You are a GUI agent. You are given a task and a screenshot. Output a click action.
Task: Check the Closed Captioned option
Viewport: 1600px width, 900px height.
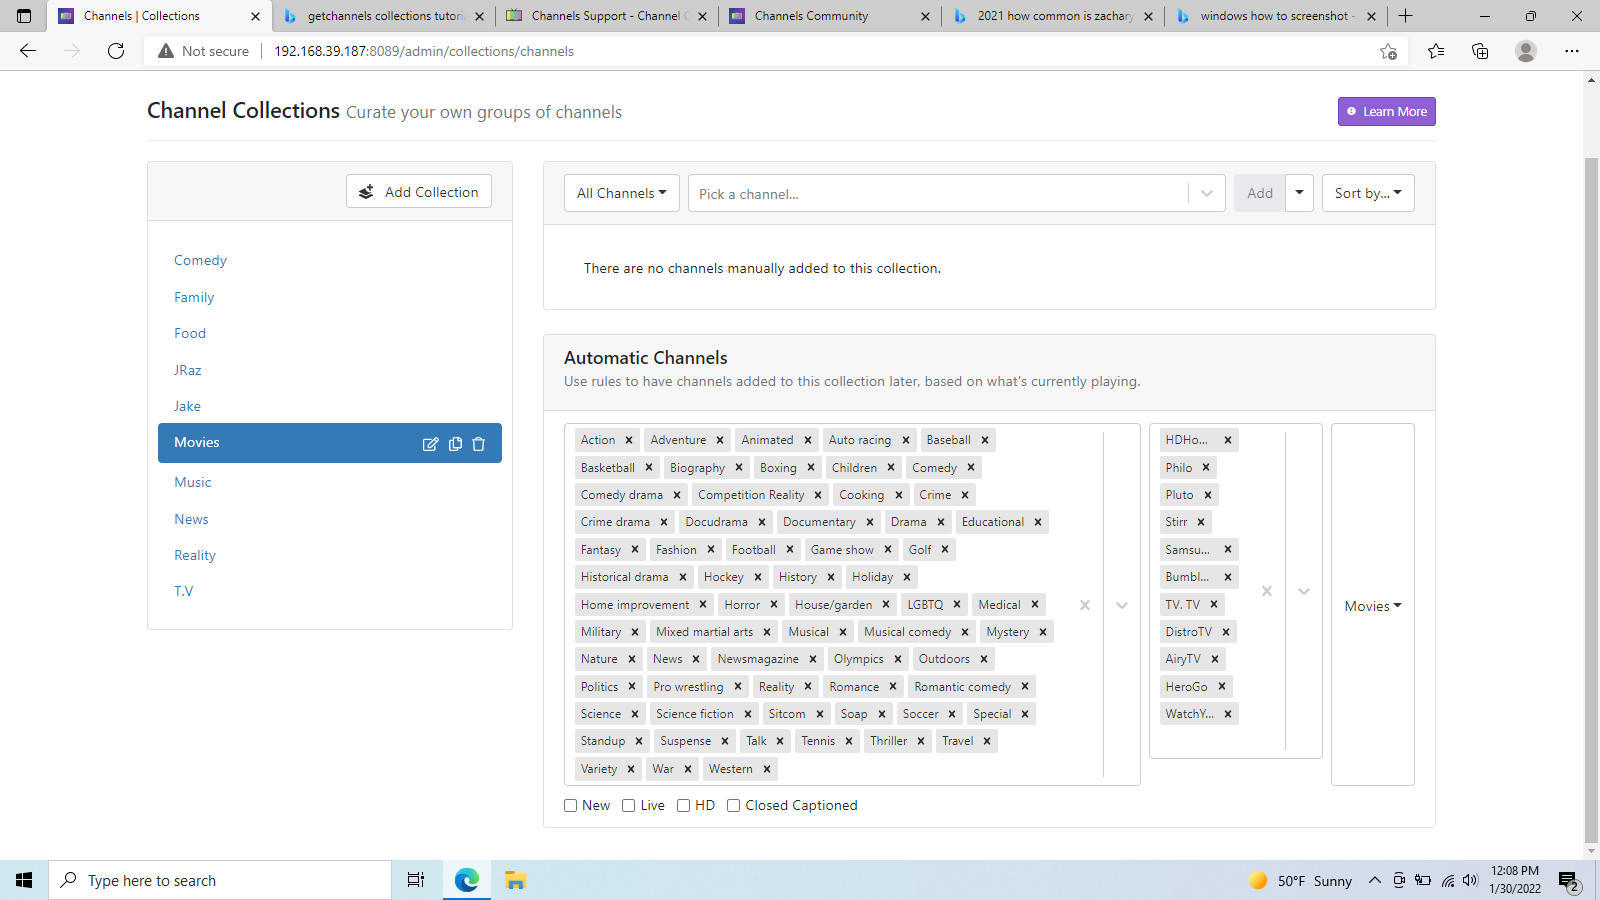pos(734,806)
